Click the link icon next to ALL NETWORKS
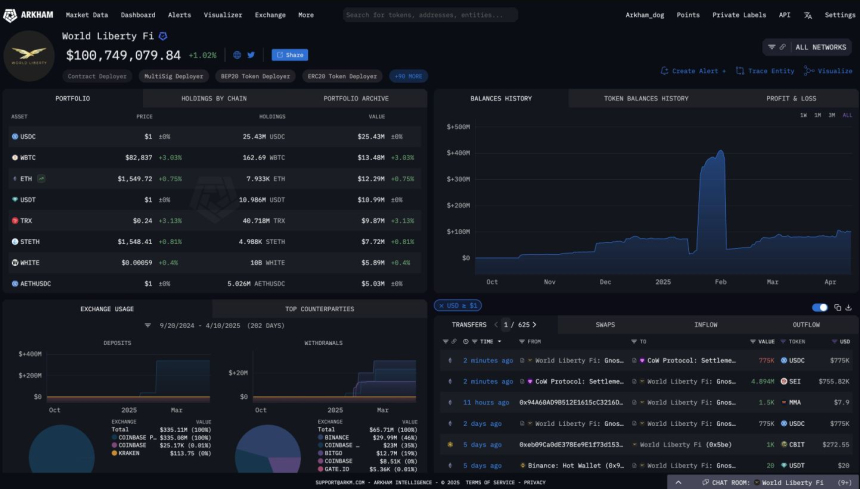Viewport: 860px width, 489px height. (x=783, y=47)
